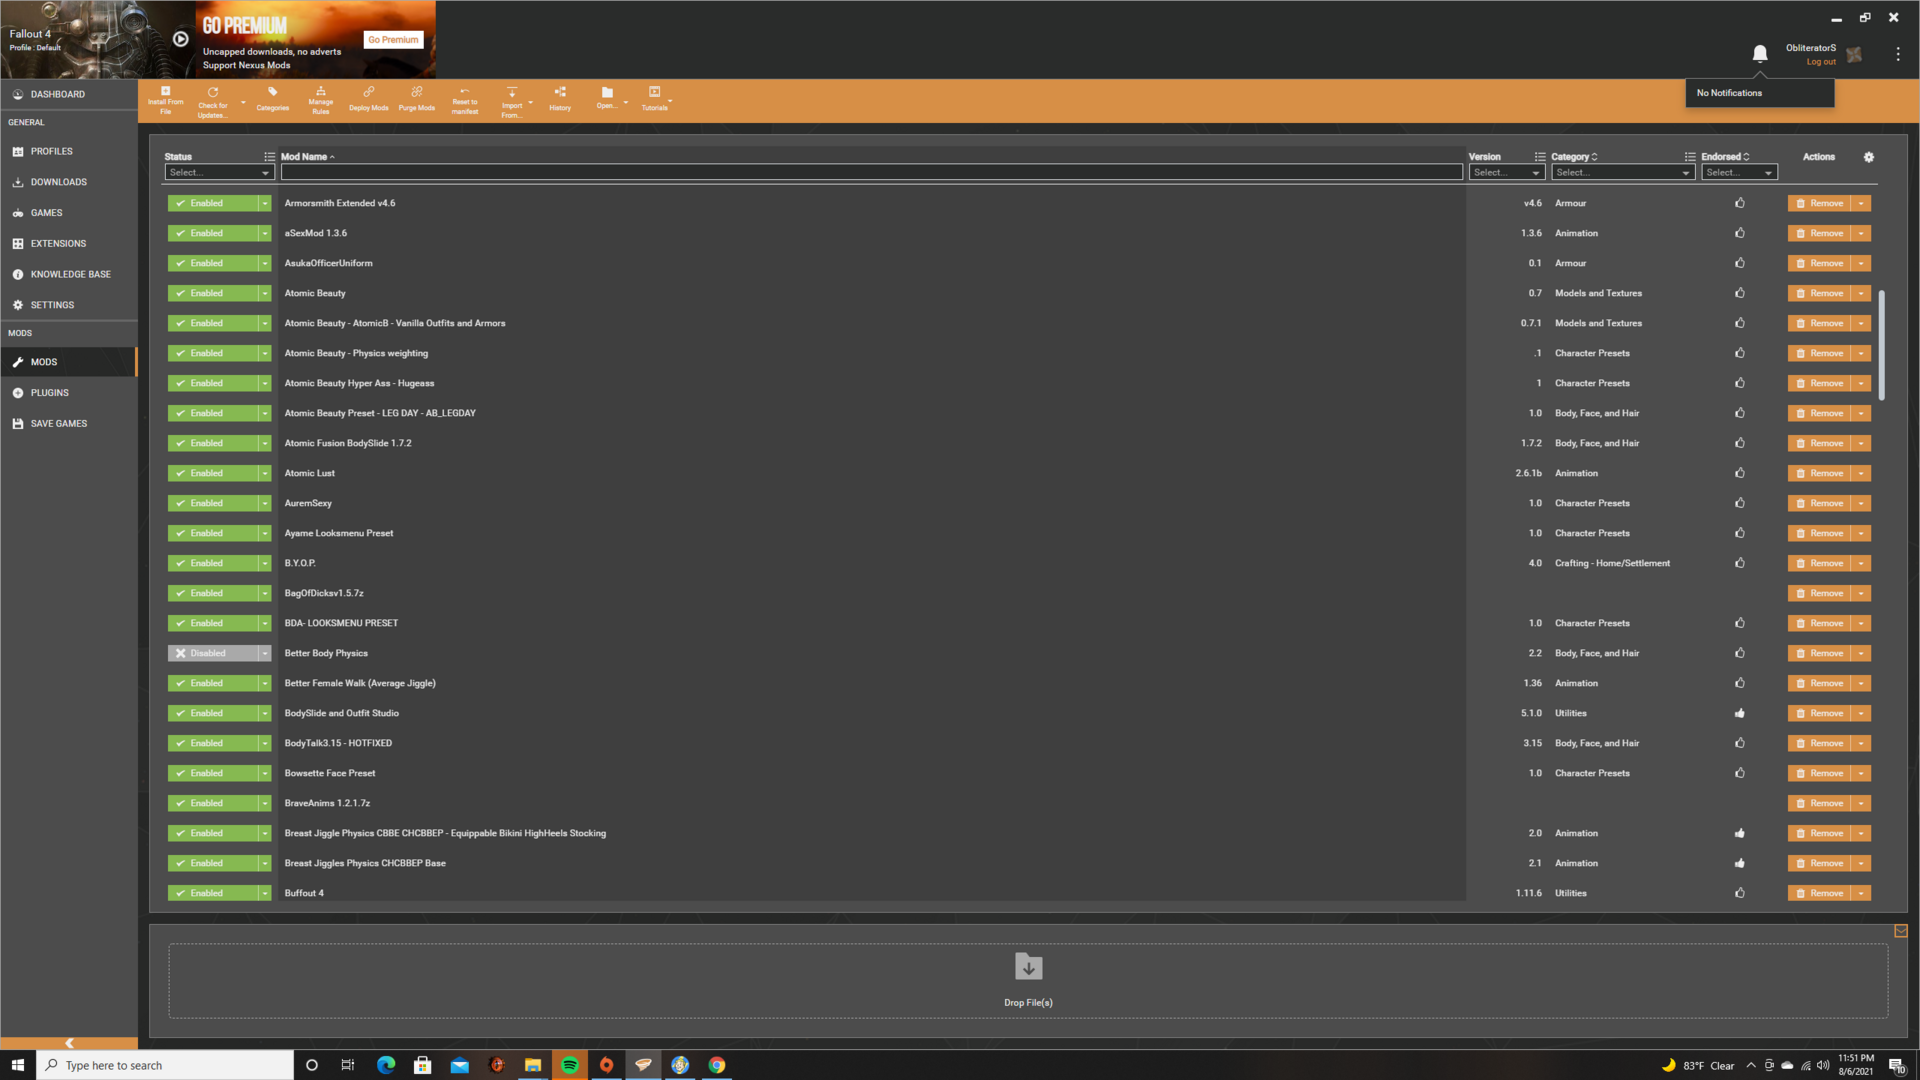1920x1080 pixels.
Task: Click endorse icon for Buffout 4
Action: click(1740, 893)
